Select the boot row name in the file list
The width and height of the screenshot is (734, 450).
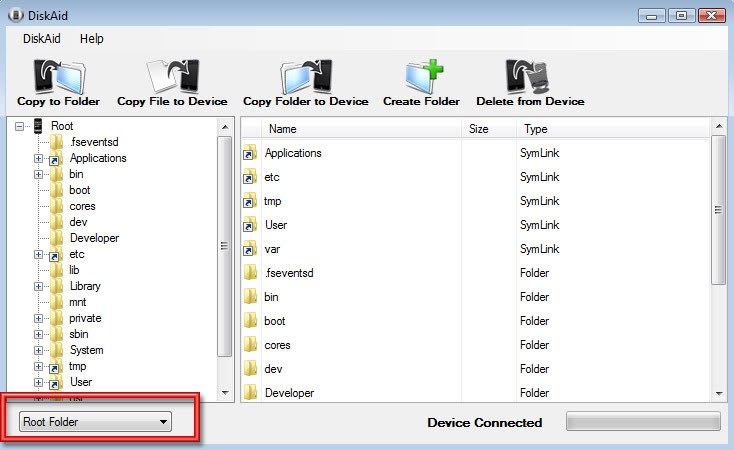point(275,321)
